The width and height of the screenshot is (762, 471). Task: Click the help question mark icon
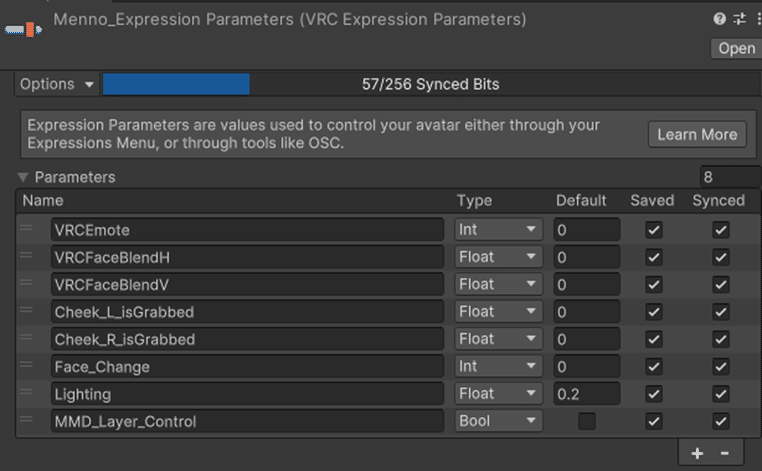pos(719,19)
